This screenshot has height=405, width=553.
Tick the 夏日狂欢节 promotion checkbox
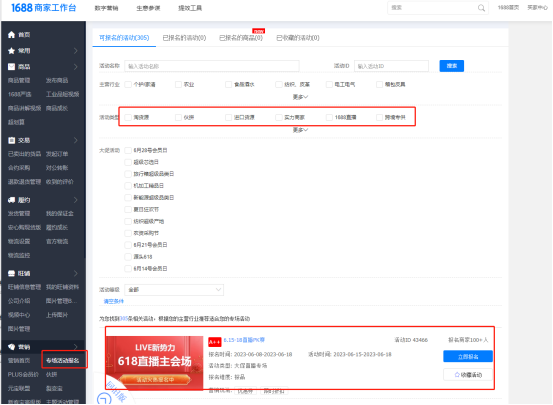pos(128,210)
